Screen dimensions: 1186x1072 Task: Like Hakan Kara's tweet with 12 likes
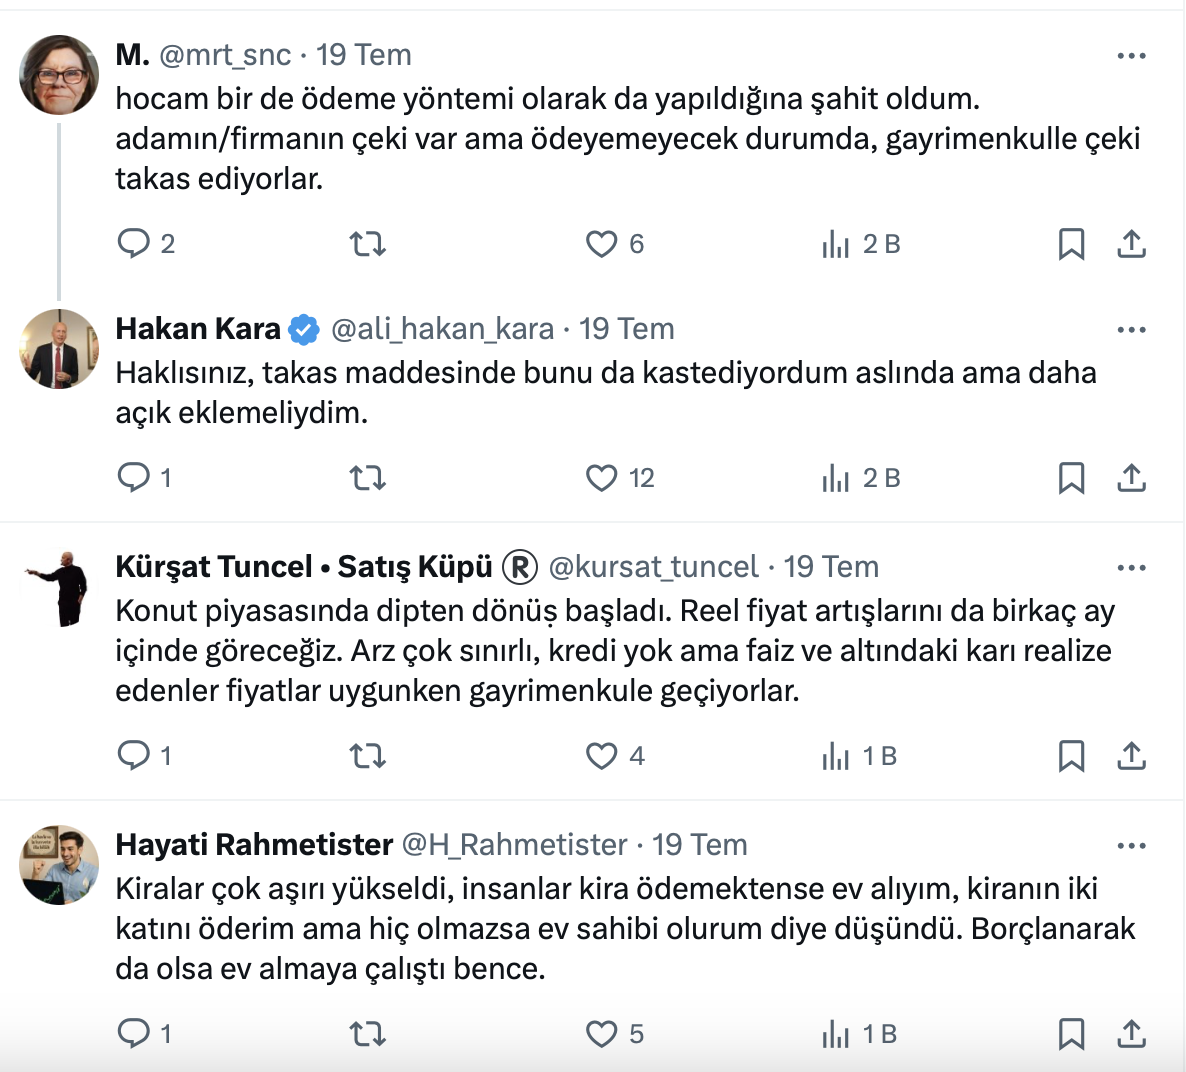[x=602, y=478]
